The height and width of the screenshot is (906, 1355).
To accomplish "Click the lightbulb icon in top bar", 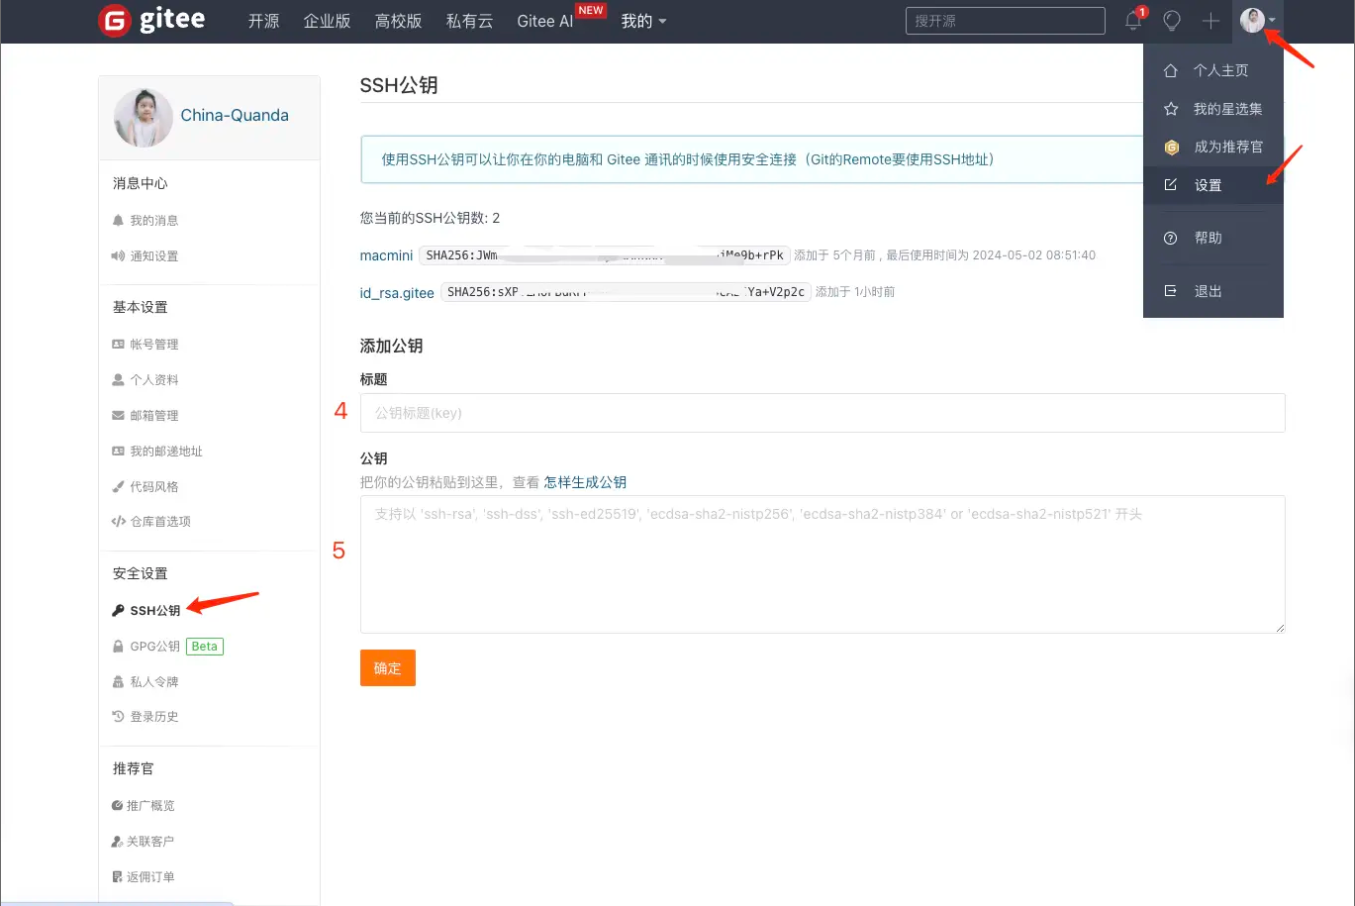I will (1171, 20).
